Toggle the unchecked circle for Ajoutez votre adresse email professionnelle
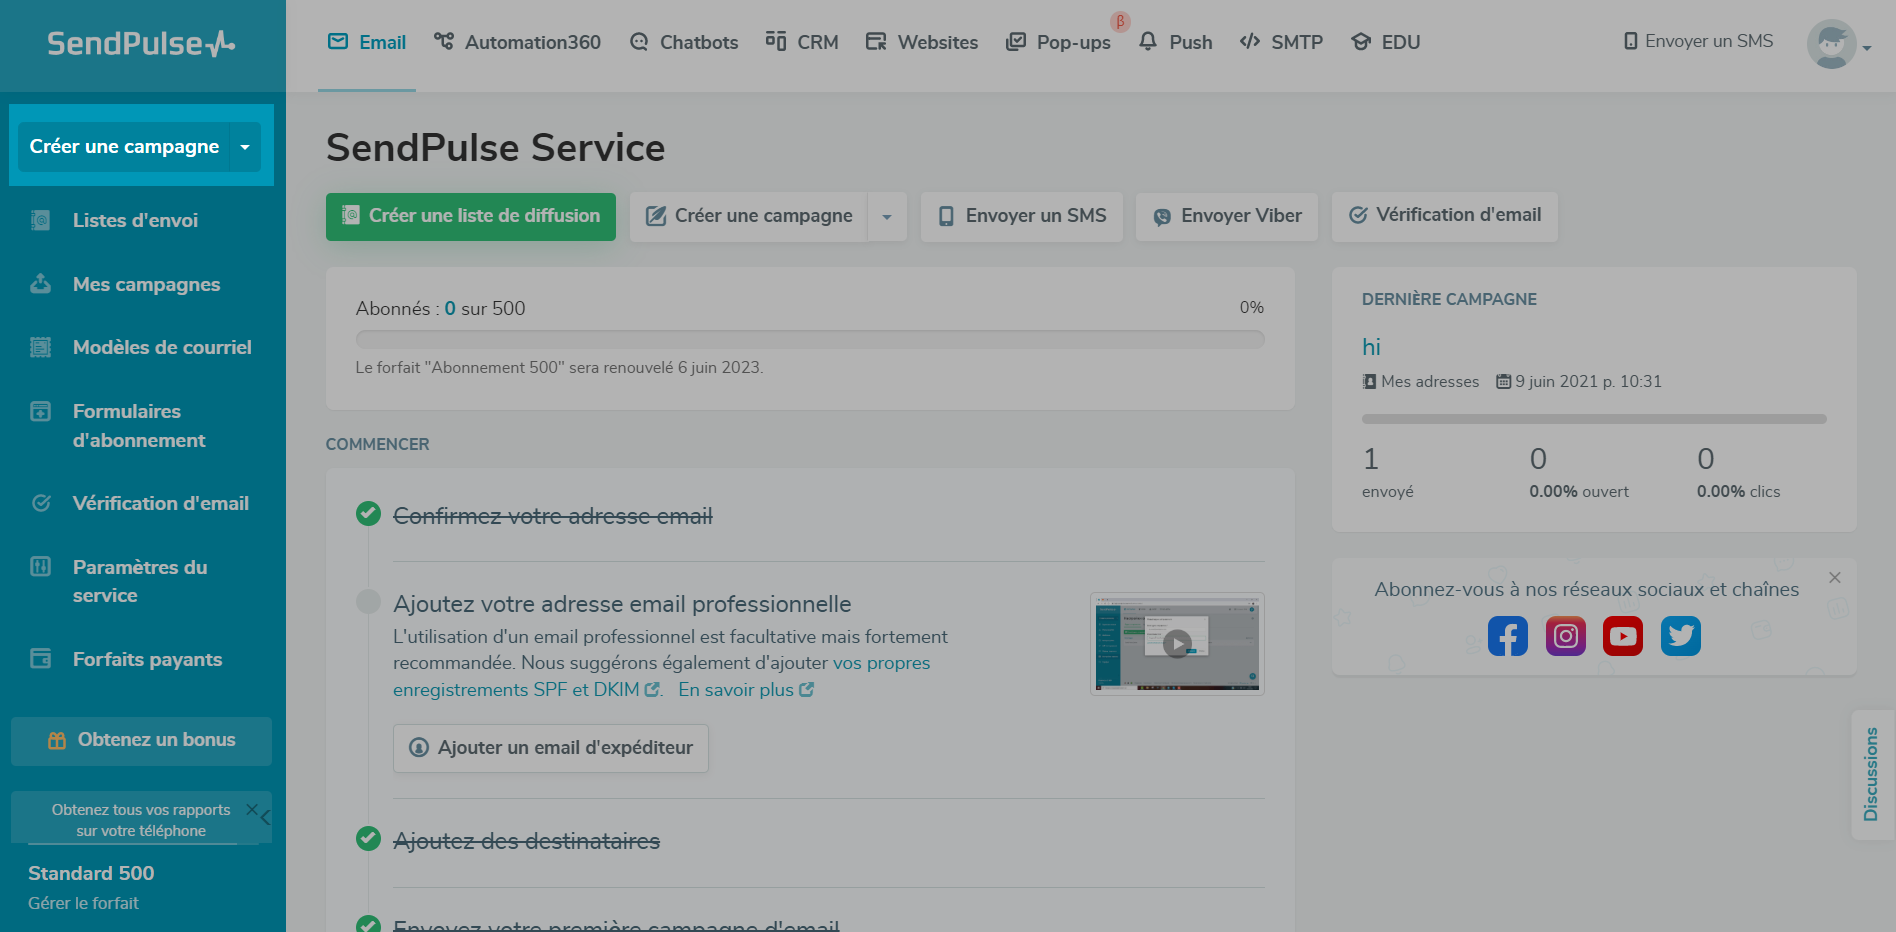Image resolution: width=1896 pixels, height=932 pixels. click(368, 601)
